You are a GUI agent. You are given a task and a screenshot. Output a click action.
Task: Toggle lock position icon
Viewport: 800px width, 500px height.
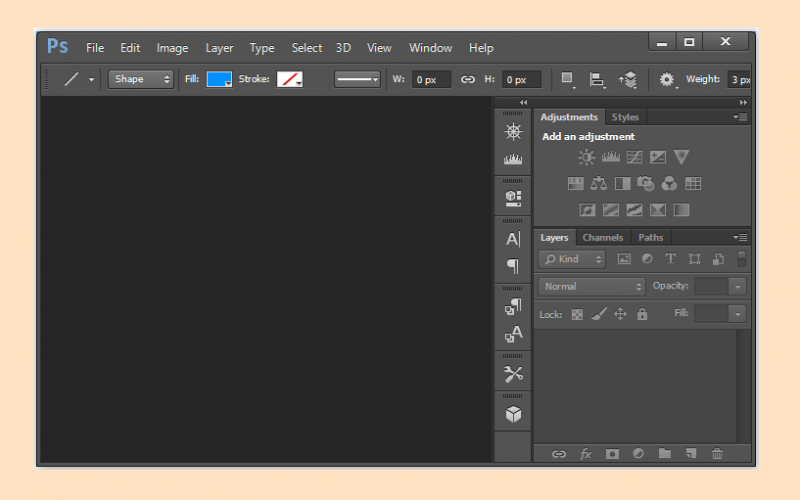point(620,314)
